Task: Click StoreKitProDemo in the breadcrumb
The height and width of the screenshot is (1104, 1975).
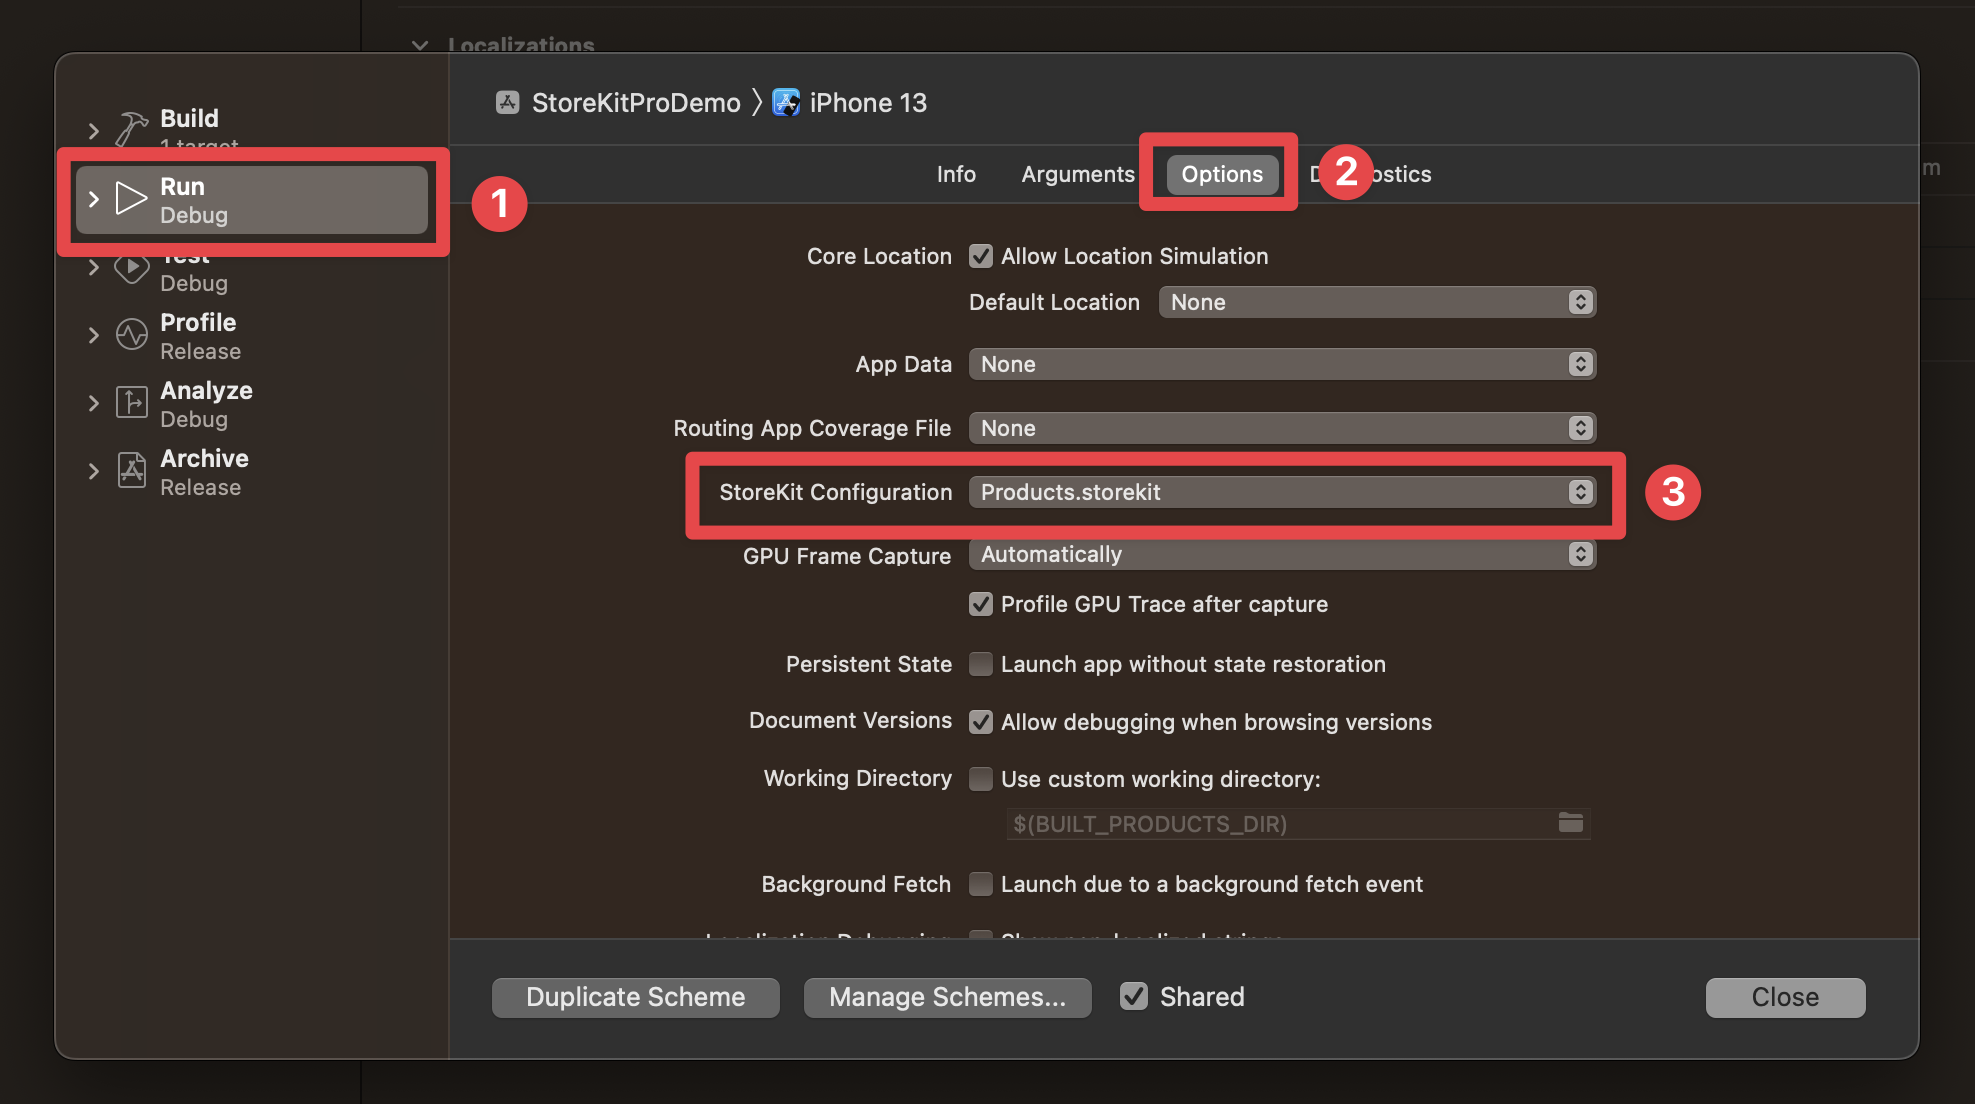Action: (x=636, y=102)
